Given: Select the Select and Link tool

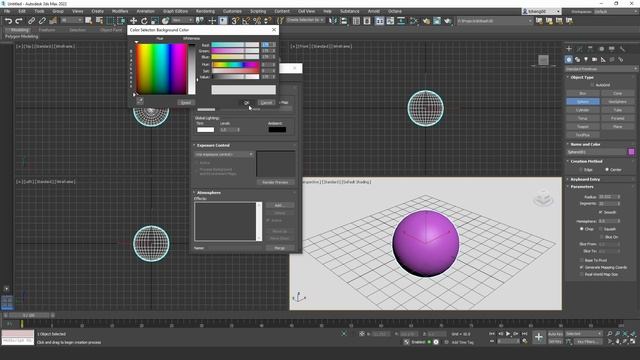Looking at the screenshot, I should coord(31,20).
